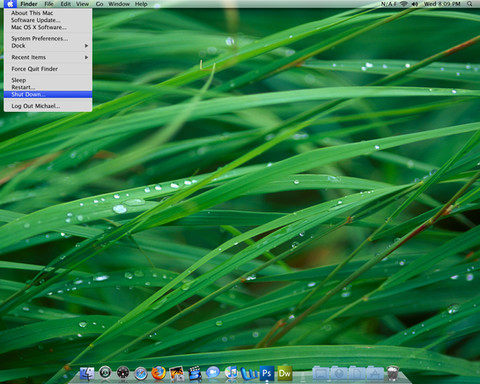The width and height of the screenshot is (480, 384).
Task: Open Photoshop (Ps) from the Dock
Action: point(266,373)
